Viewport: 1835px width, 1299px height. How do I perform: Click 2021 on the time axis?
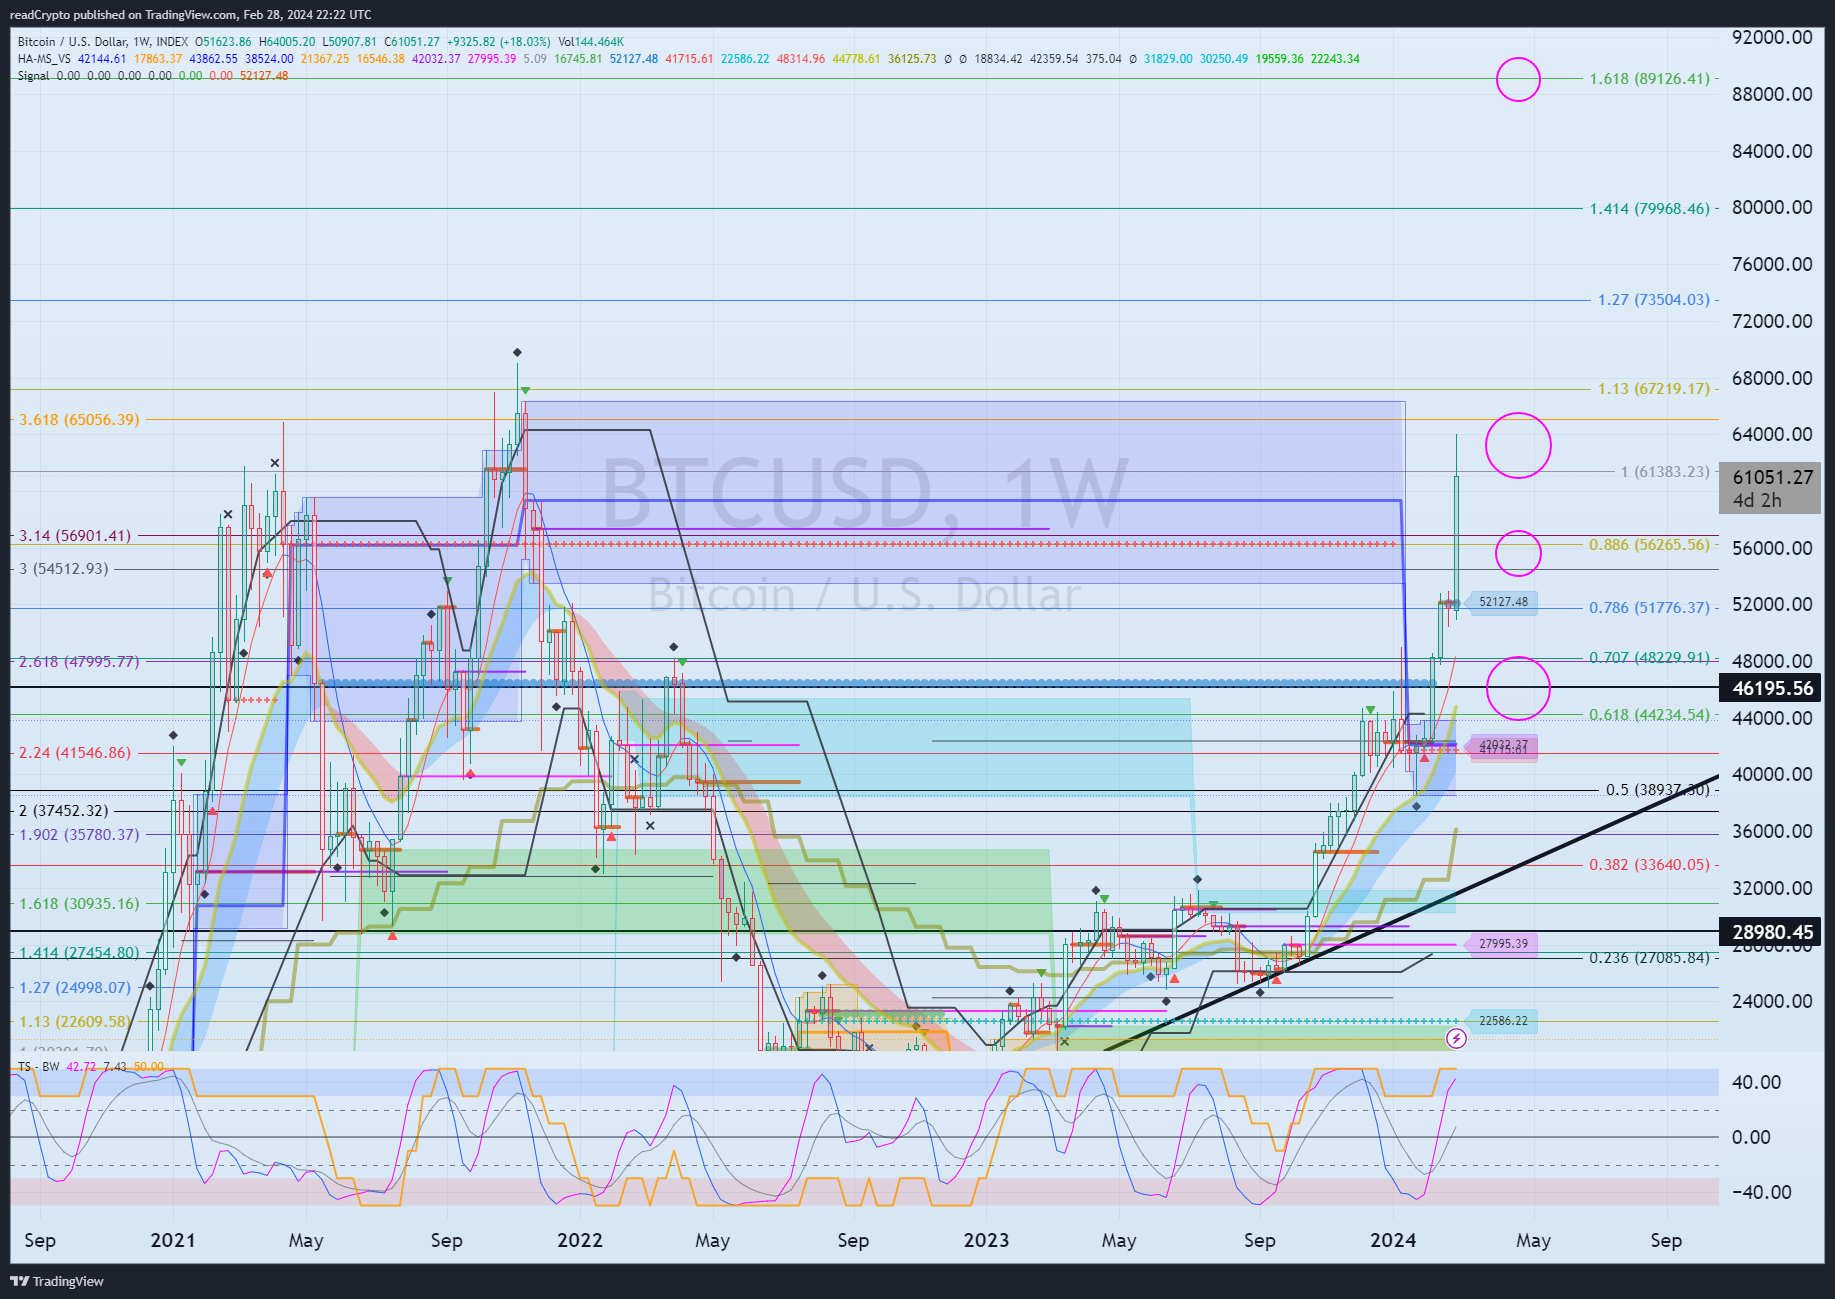tap(173, 1241)
